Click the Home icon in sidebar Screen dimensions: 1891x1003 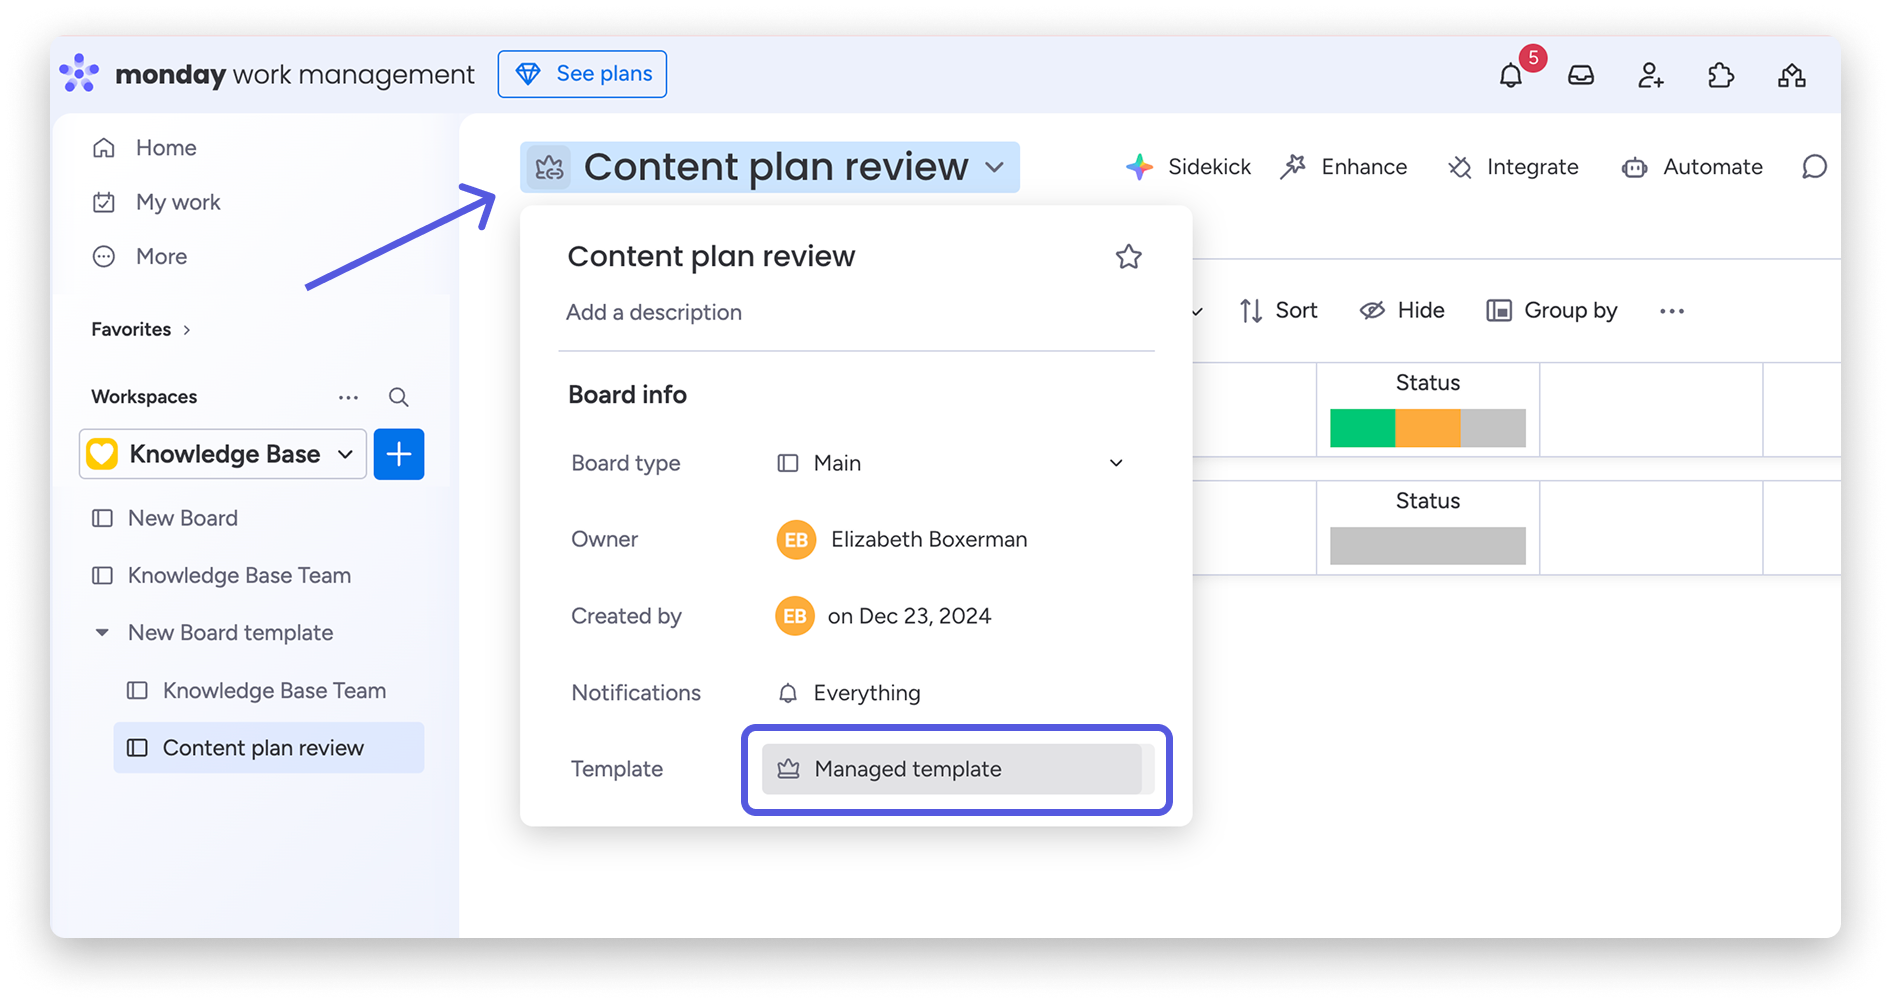point(104,148)
